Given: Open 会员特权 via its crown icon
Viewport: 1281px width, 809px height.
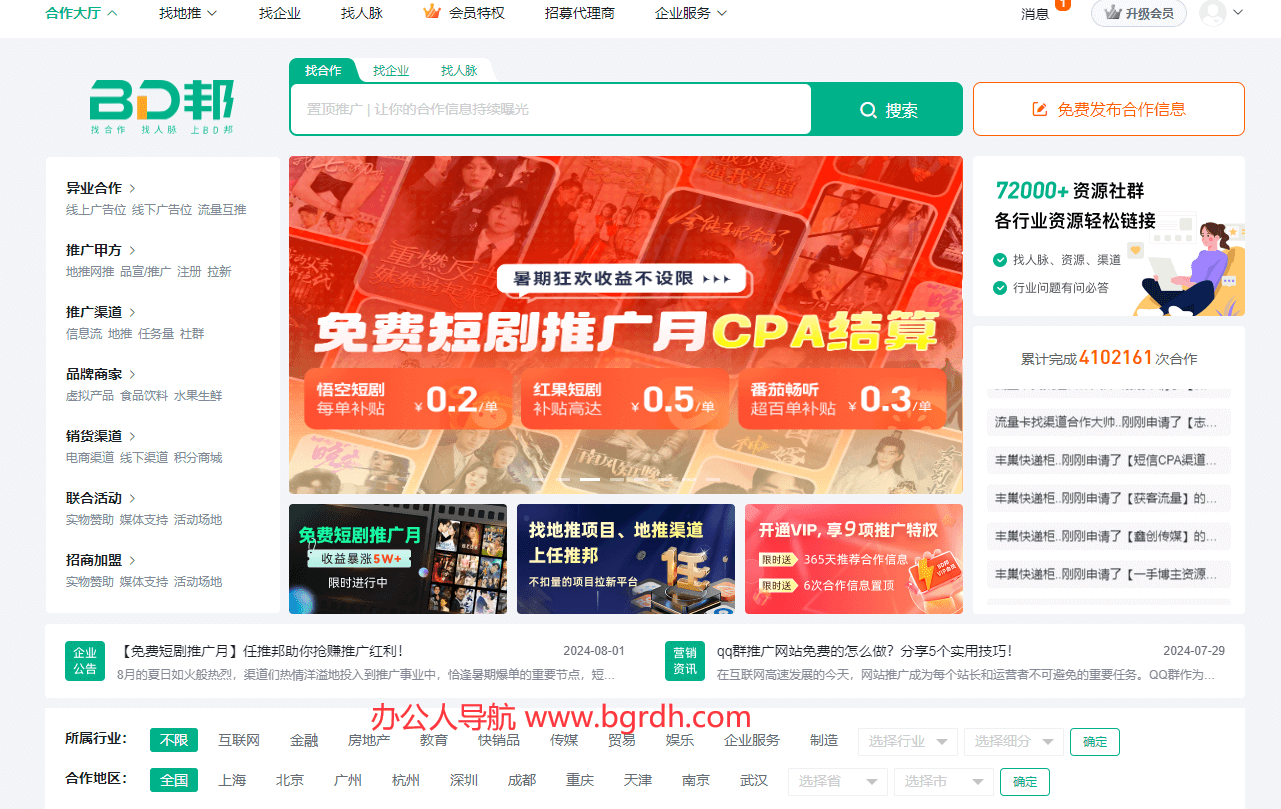Looking at the screenshot, I should 432,12.
